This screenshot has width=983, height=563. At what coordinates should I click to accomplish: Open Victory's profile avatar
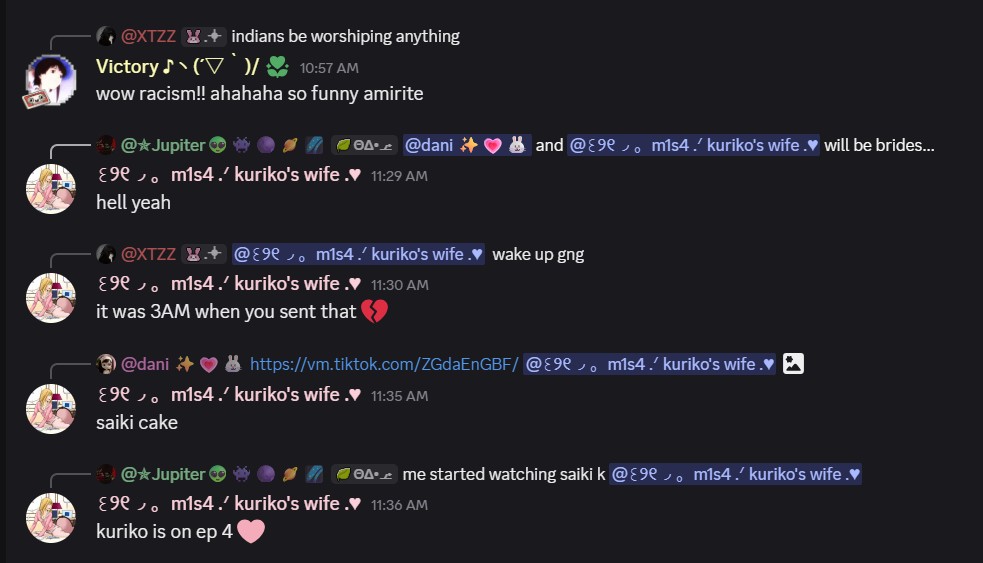[50, 81]
